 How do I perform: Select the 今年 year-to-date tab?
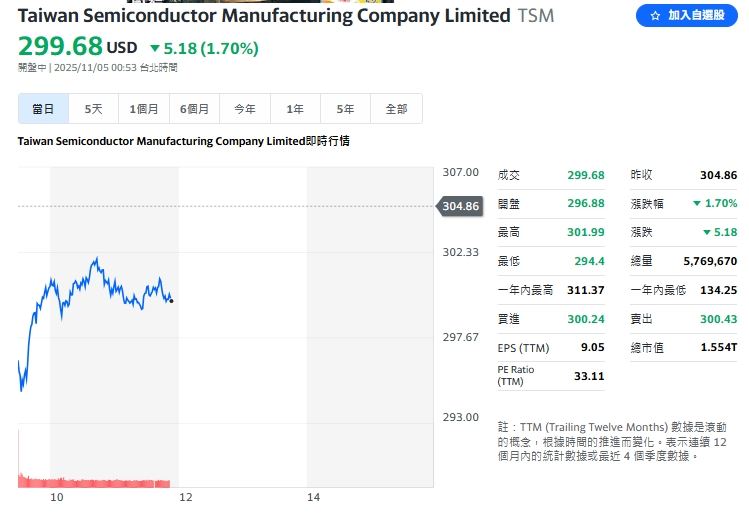[245, 109]
